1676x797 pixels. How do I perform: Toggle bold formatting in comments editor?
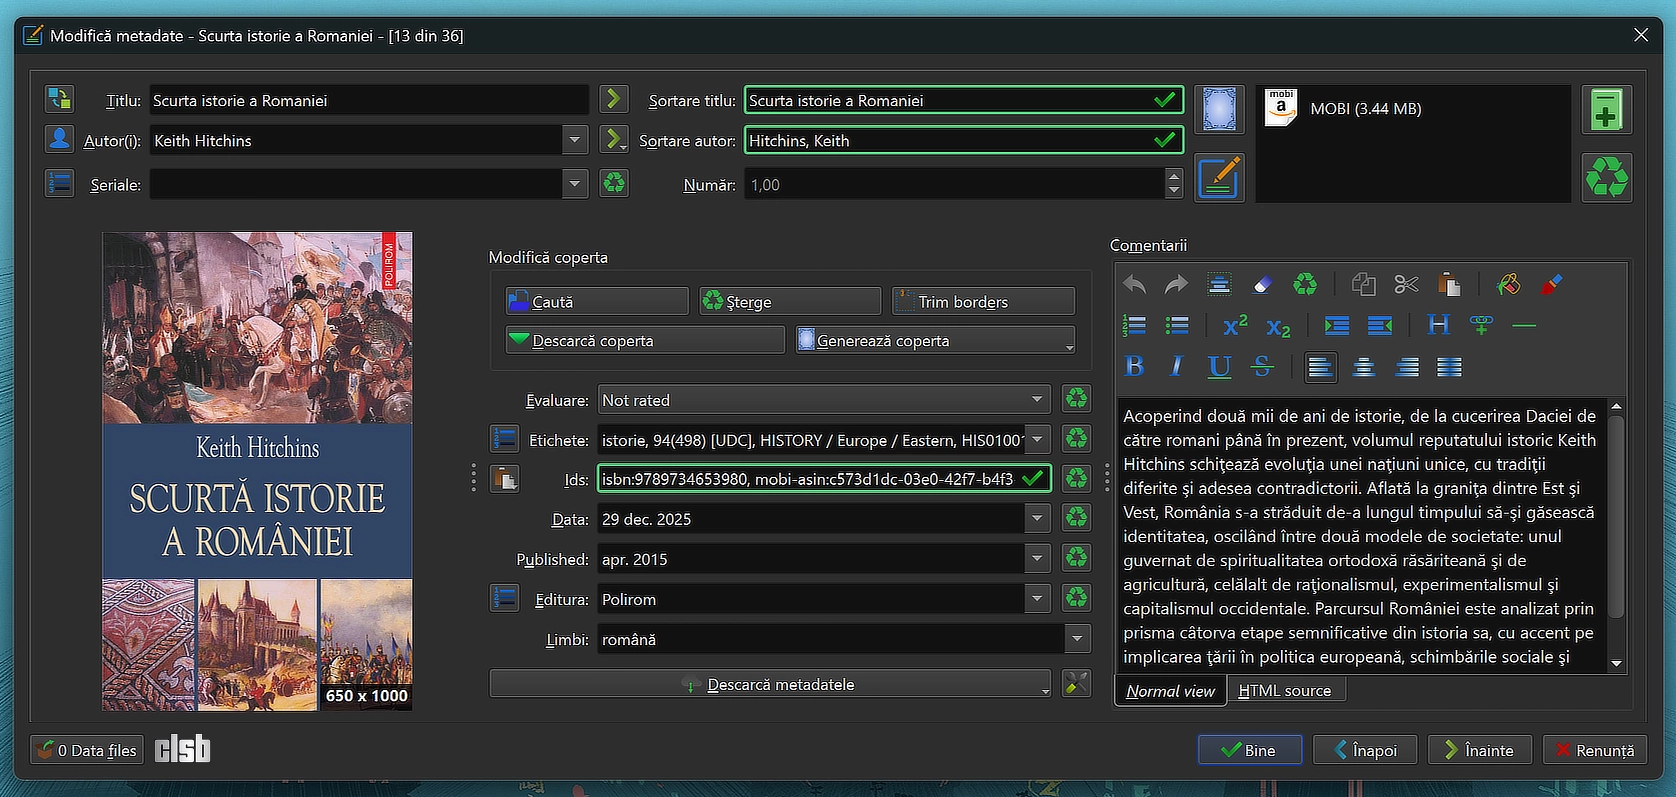1134,367
